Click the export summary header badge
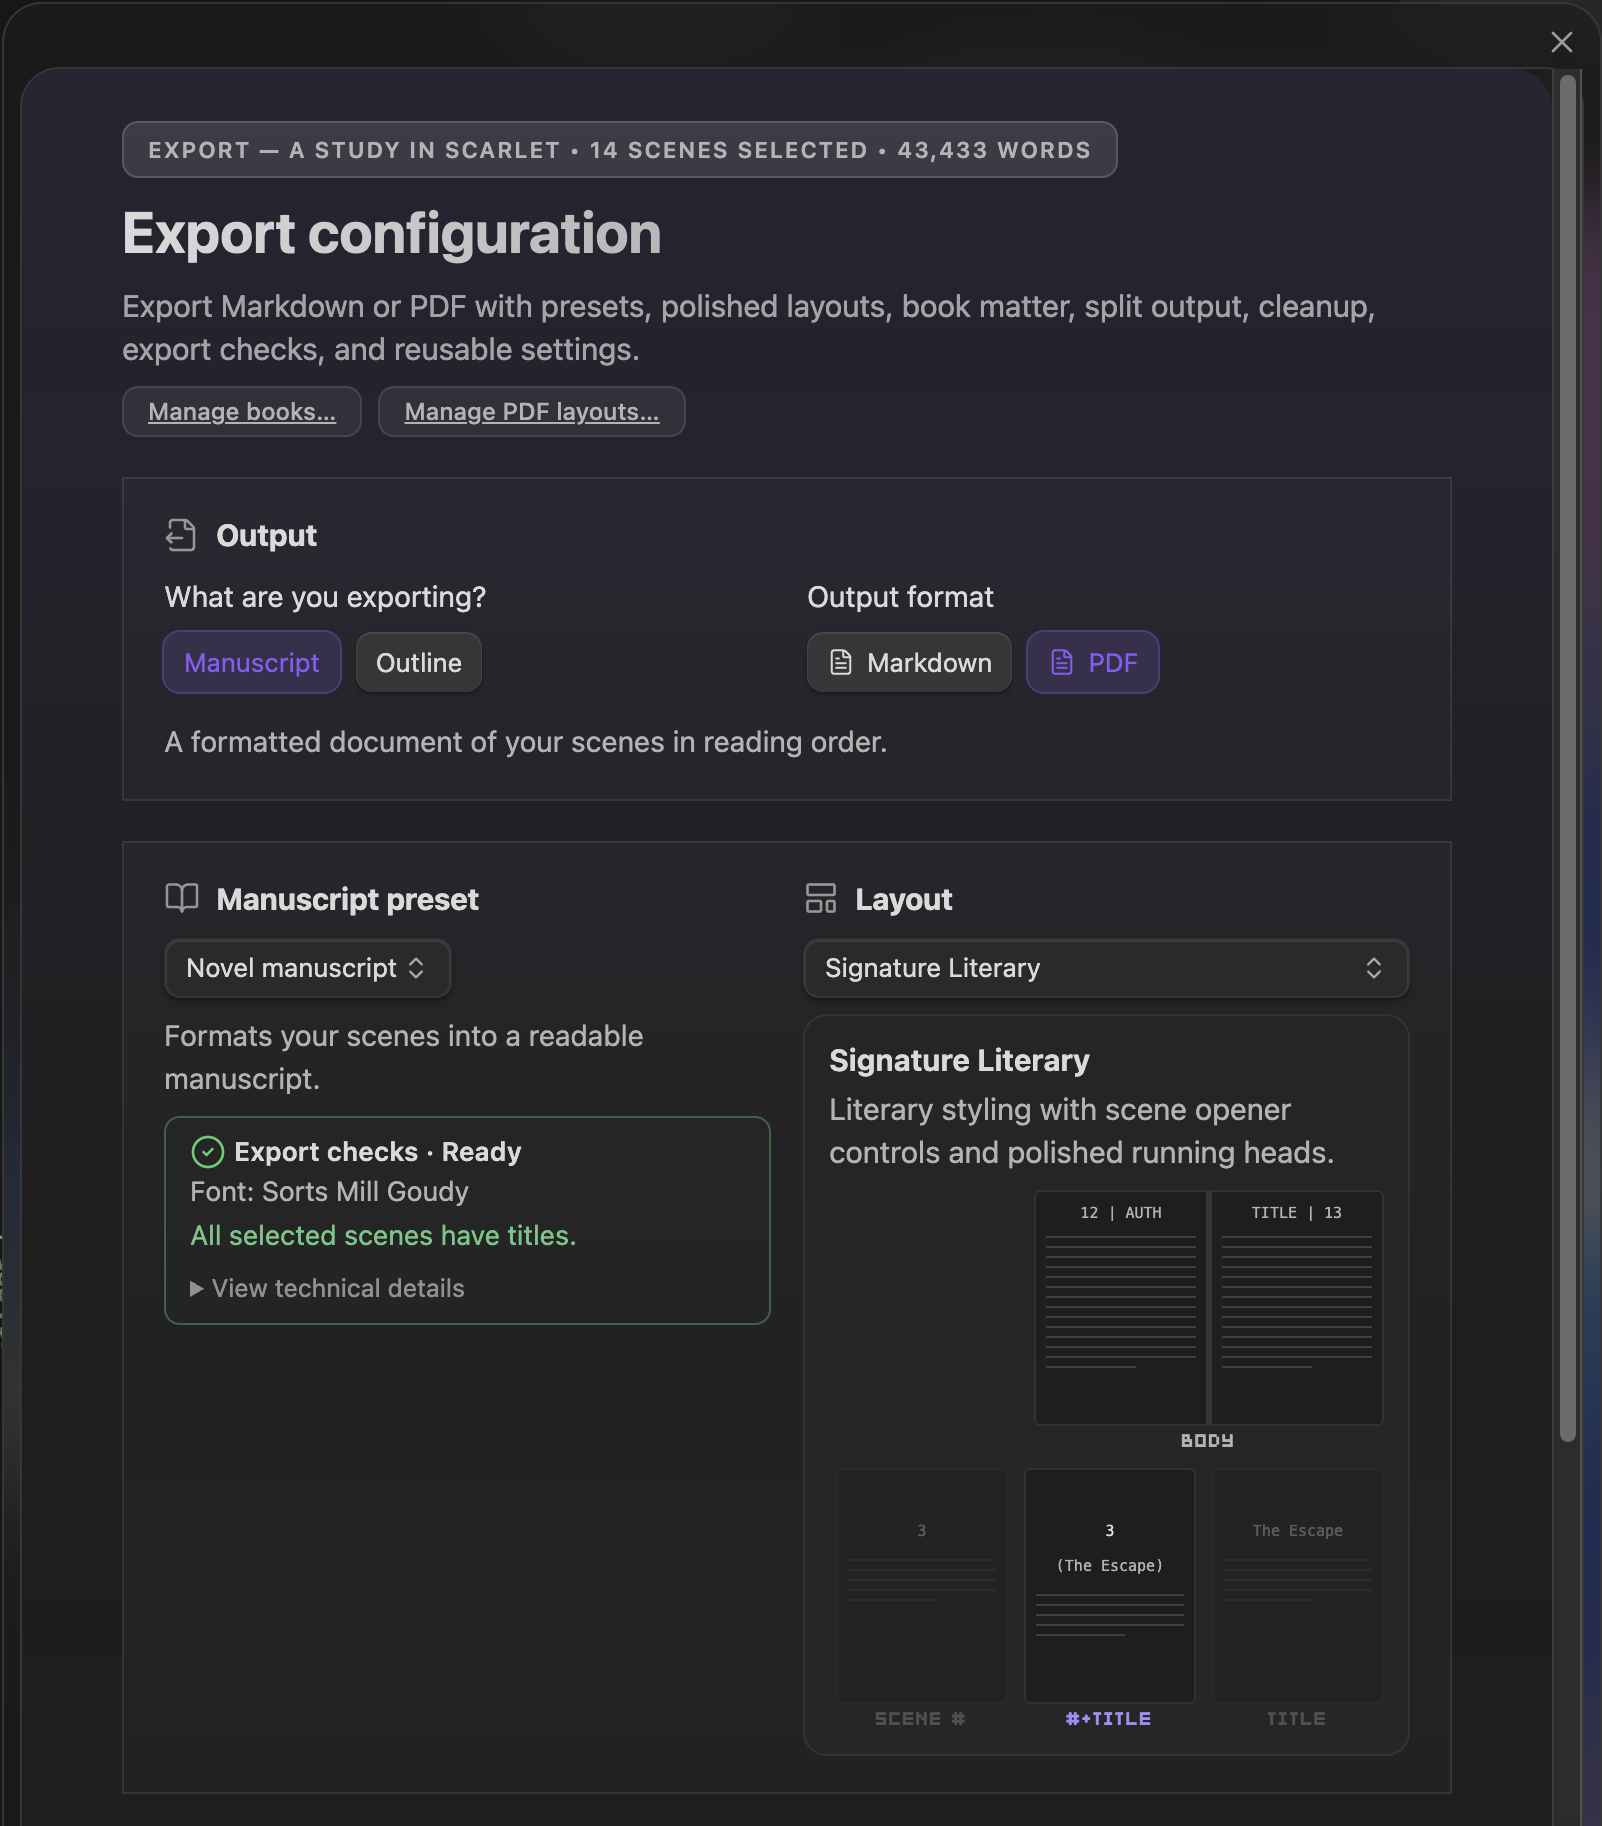The width and height of the screenshot is (1602, 1826). tap(620, 150)
